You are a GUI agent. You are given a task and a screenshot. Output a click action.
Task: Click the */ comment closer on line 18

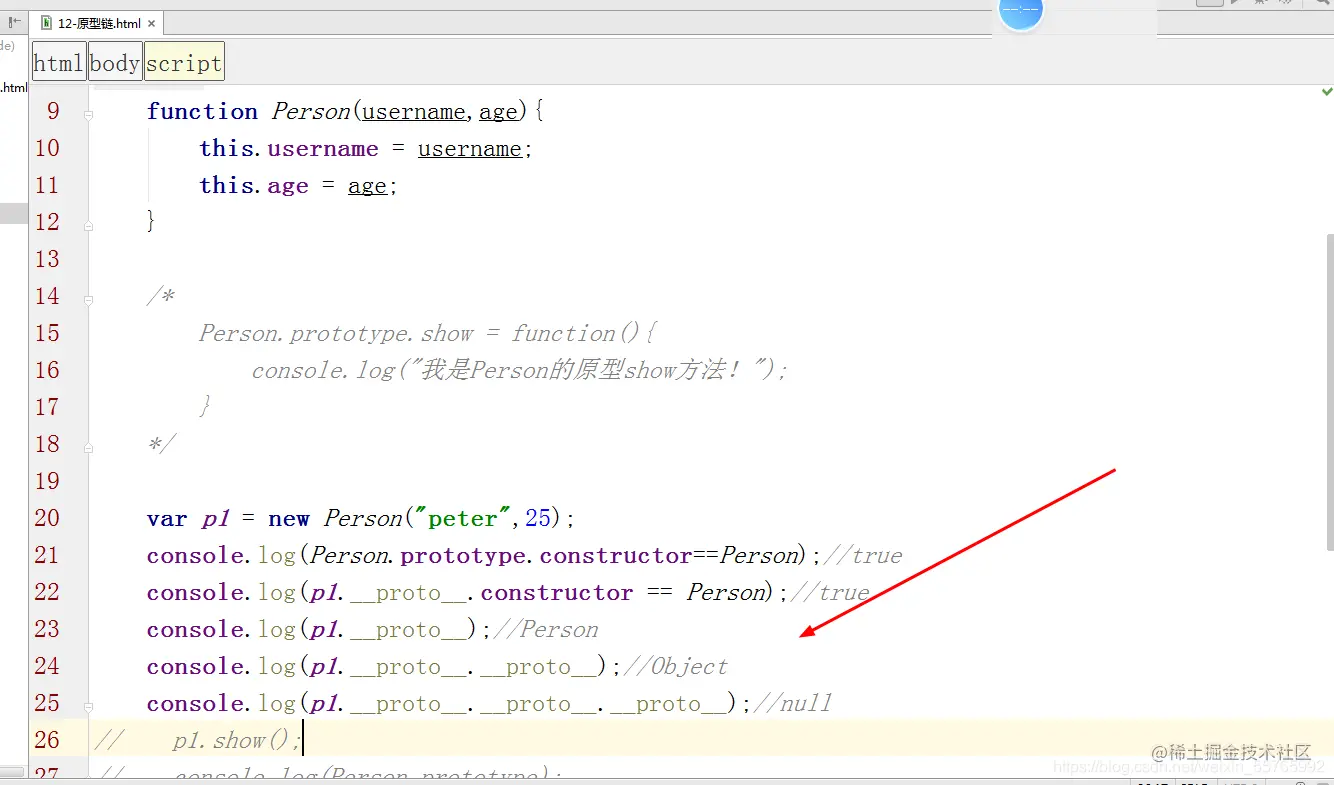pos(160,443)
